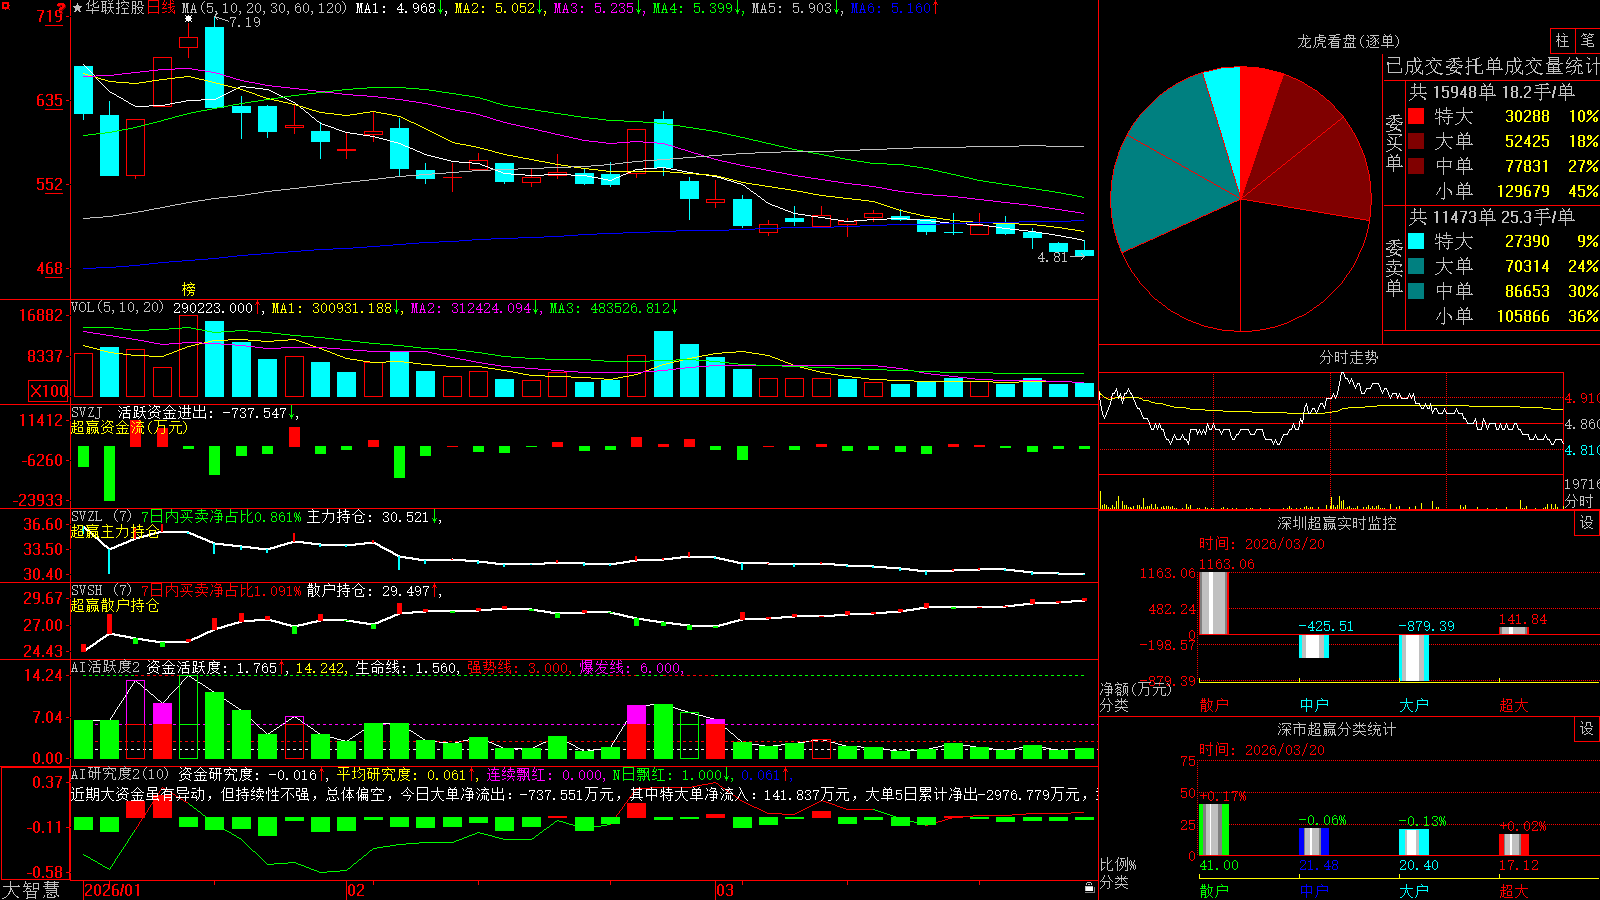Image resolution: width=1600 pixels, height=900 pixels.
Task: Toggle the ×100 volume scale box
Action: 48,391
